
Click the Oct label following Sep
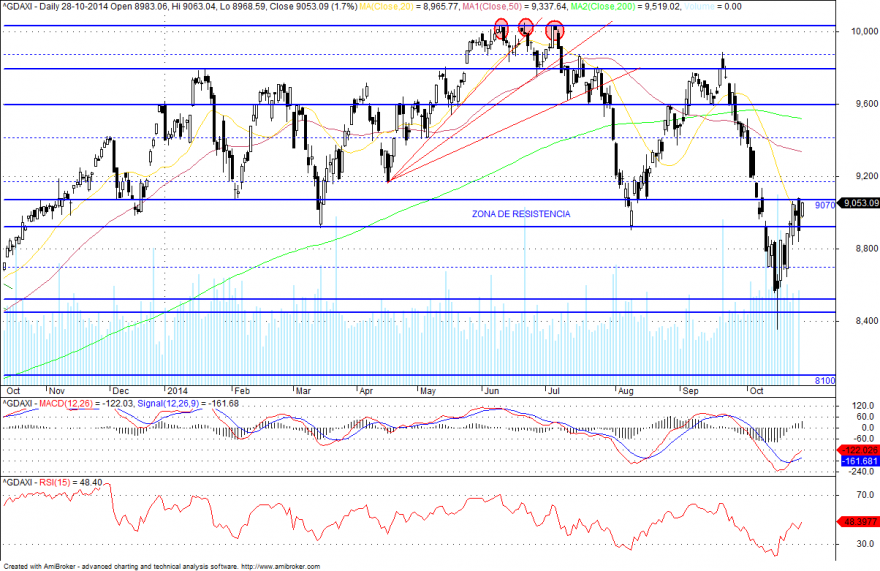757,391
